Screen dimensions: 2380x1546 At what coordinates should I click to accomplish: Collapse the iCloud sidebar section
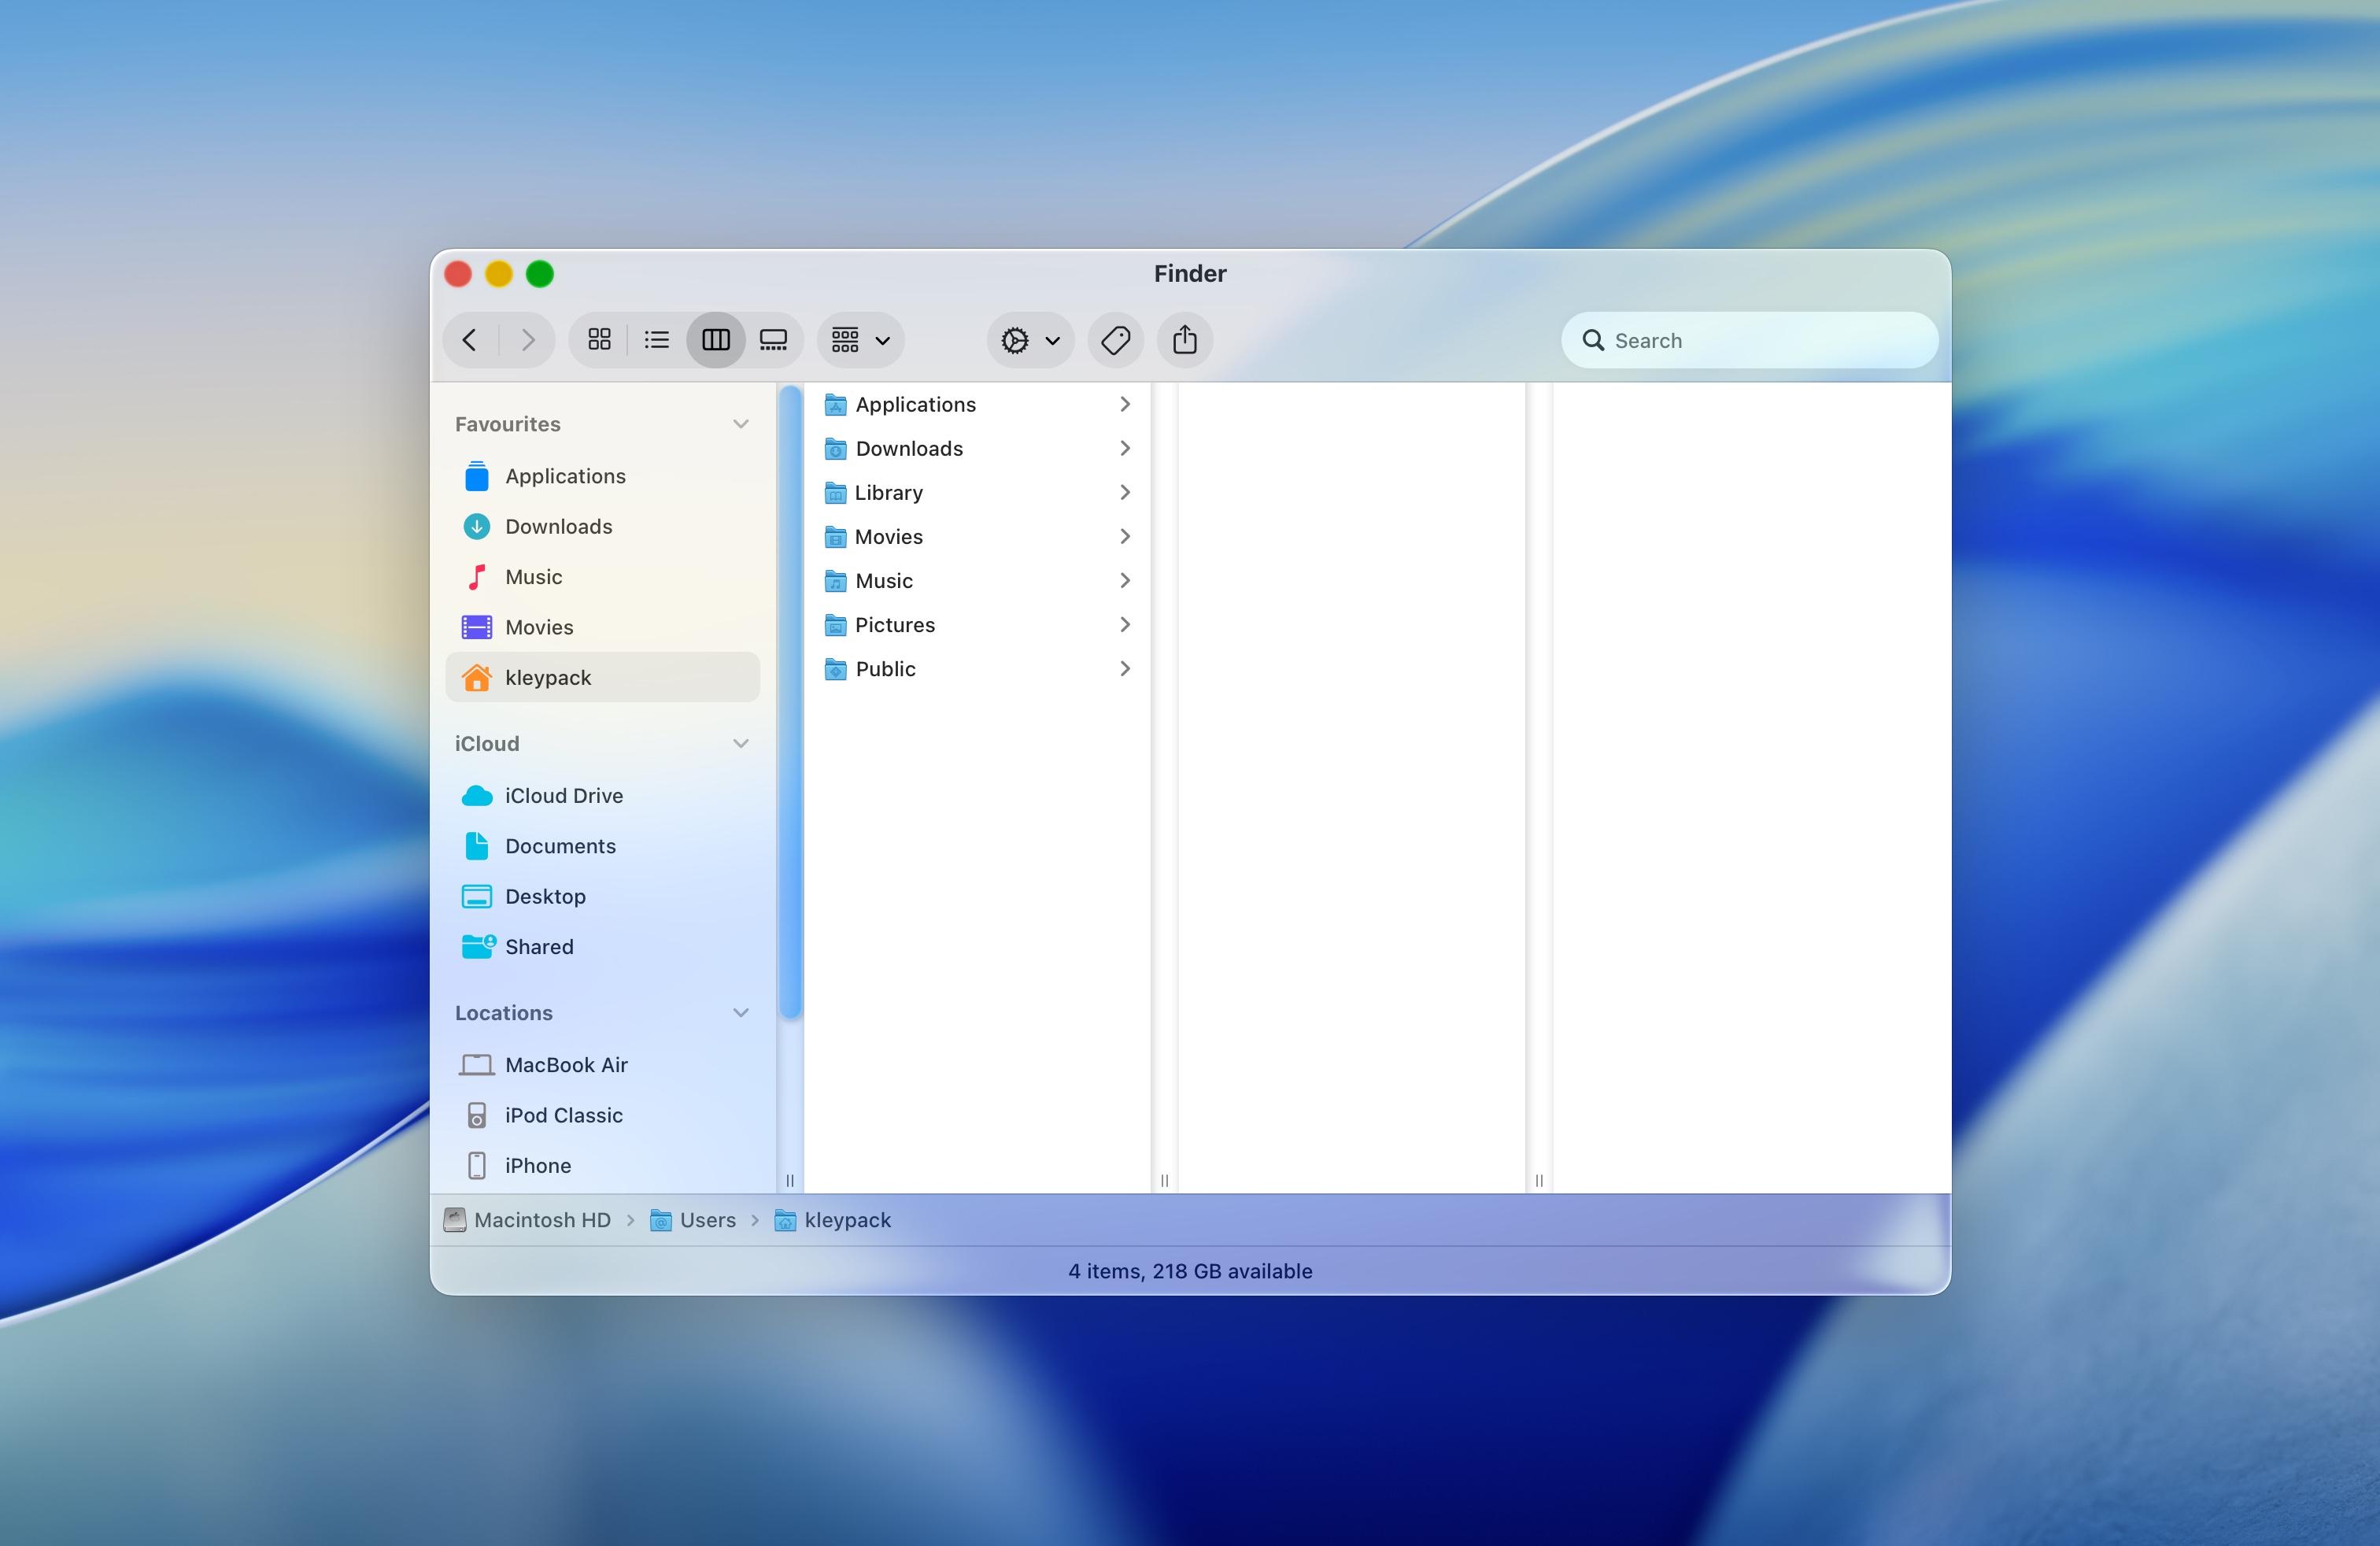tap(741, 743)
